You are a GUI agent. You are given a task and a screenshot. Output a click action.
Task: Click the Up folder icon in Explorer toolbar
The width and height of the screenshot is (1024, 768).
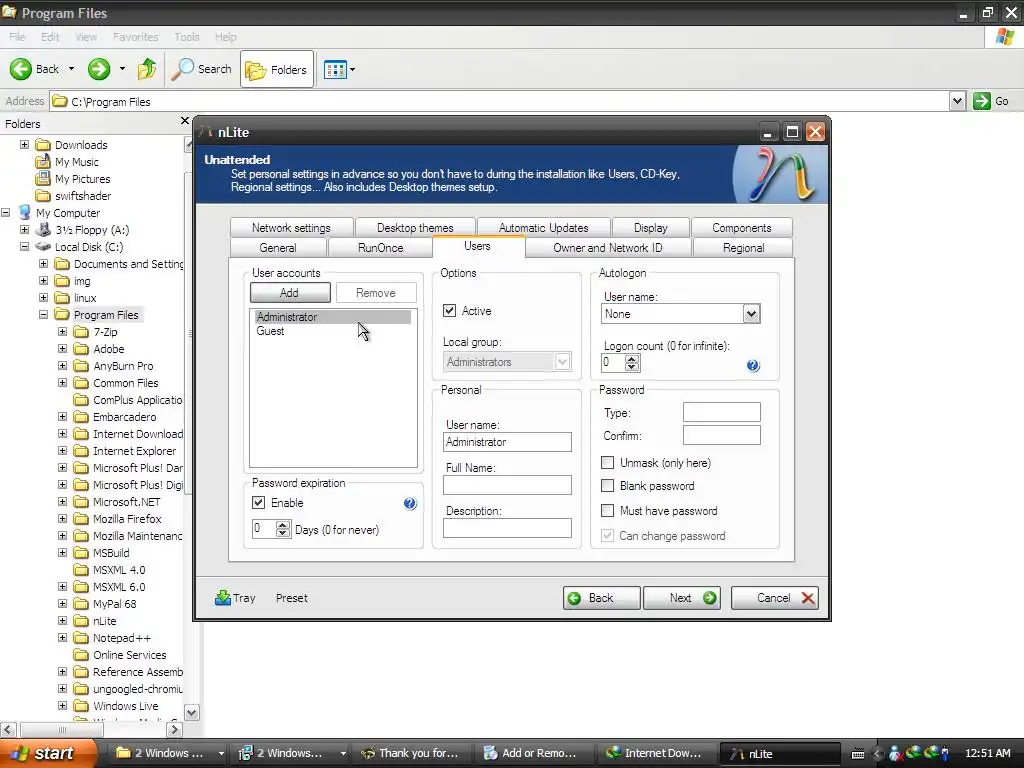pos(146,69)
